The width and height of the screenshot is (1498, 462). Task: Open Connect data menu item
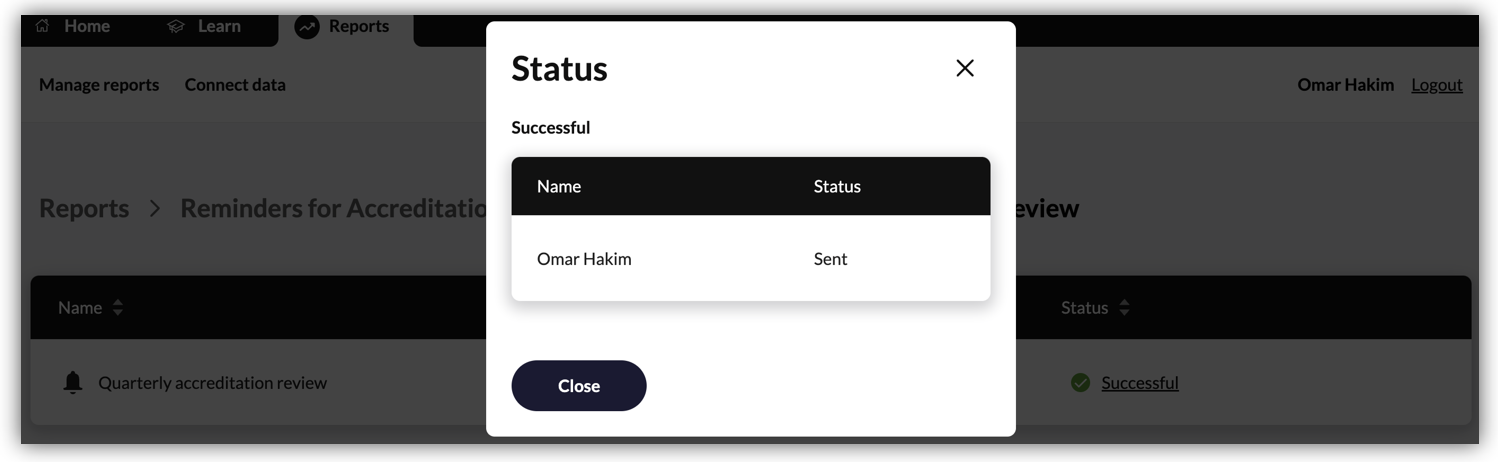coord(235,85)
